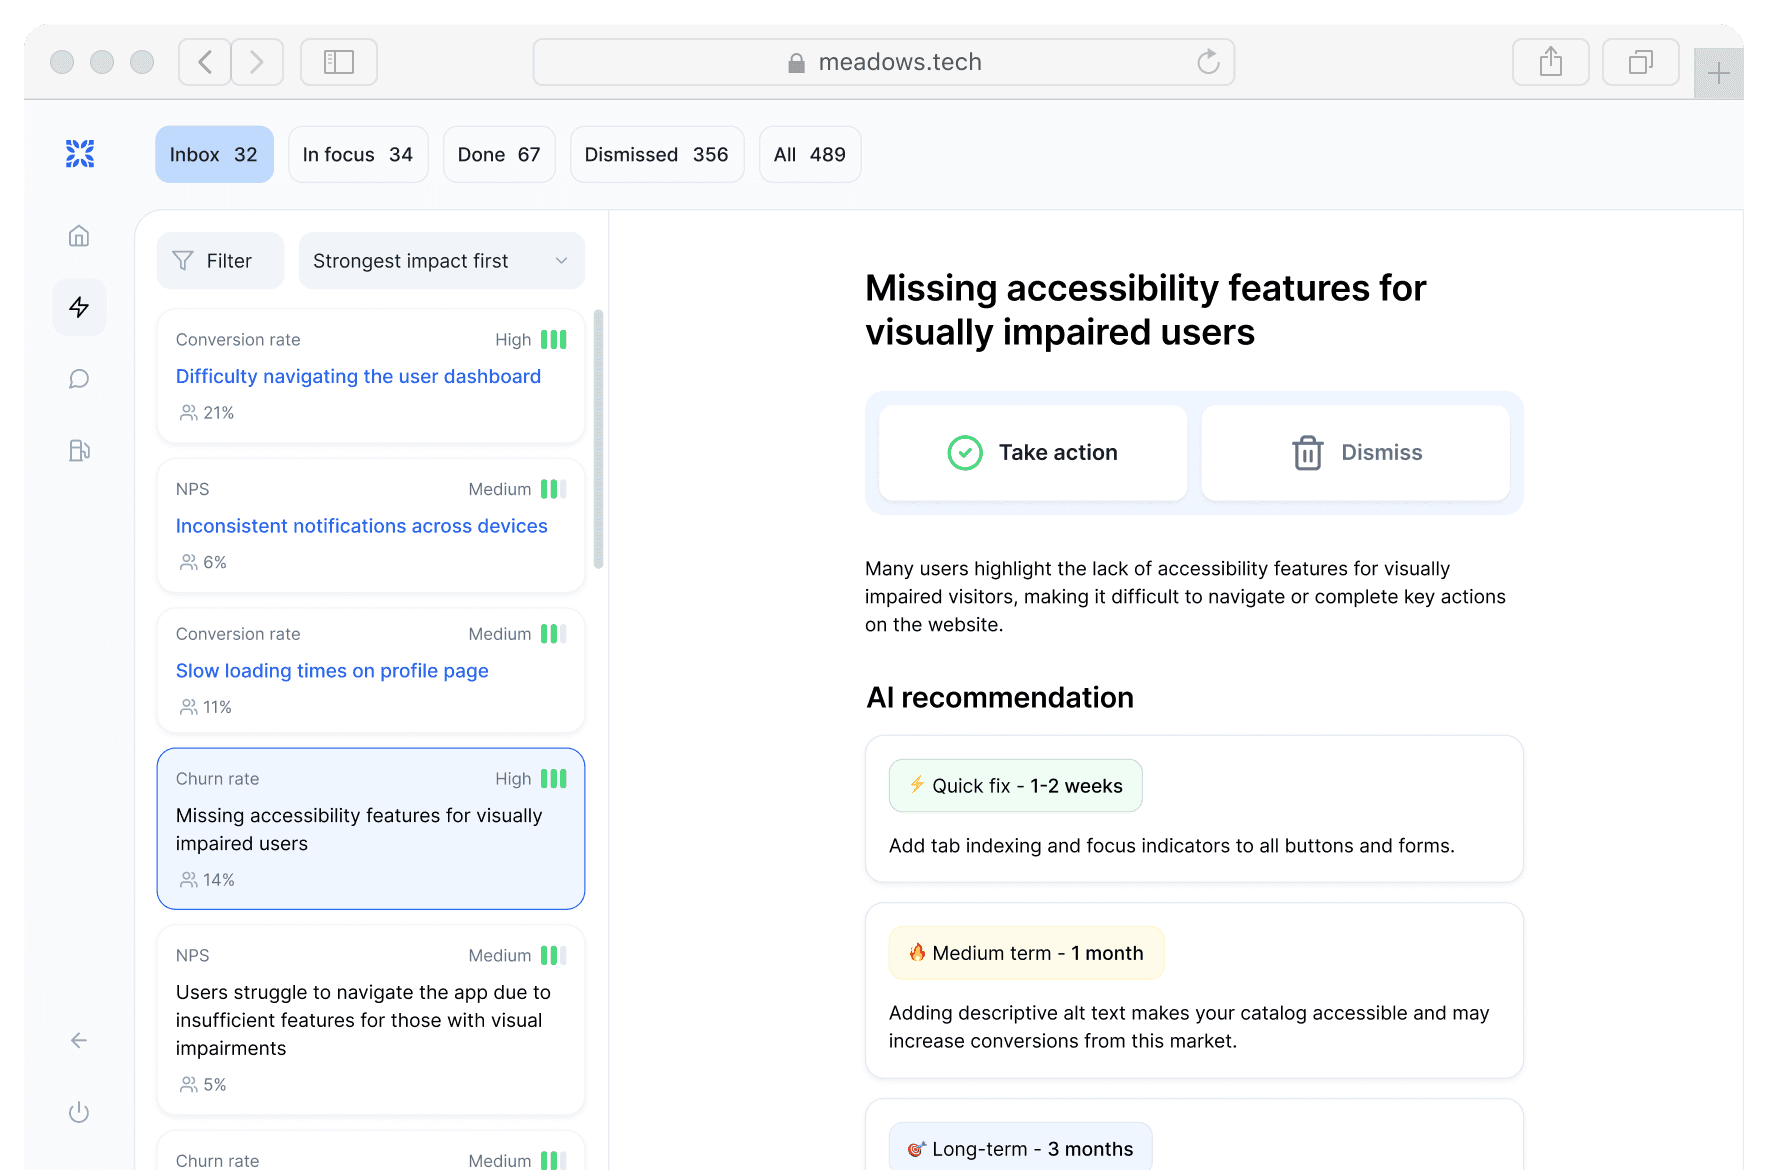Image resolution: width=1768 pixels, height=1170 pixels.
Task: Click the insights list scrollbar
Action: click(598, 440)
